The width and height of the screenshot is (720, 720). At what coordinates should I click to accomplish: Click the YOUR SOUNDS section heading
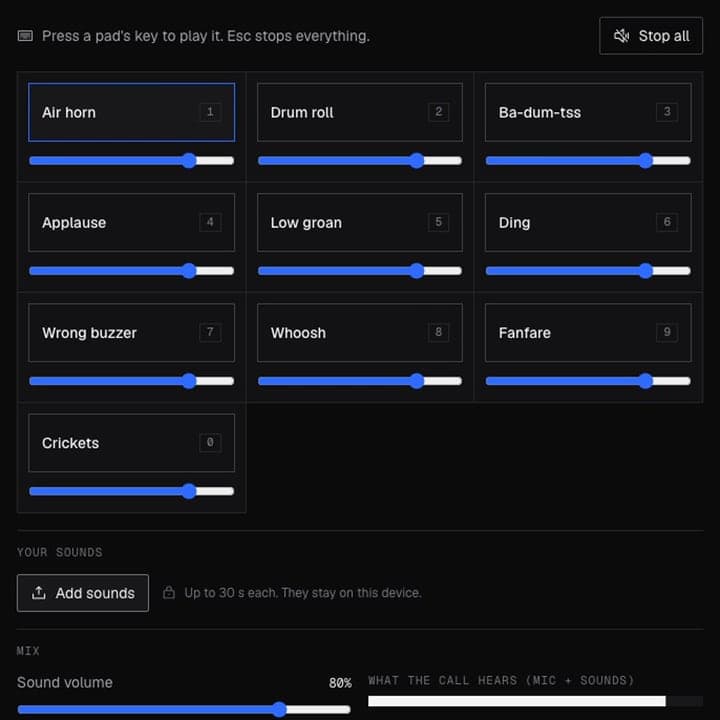tap(60, 552)
